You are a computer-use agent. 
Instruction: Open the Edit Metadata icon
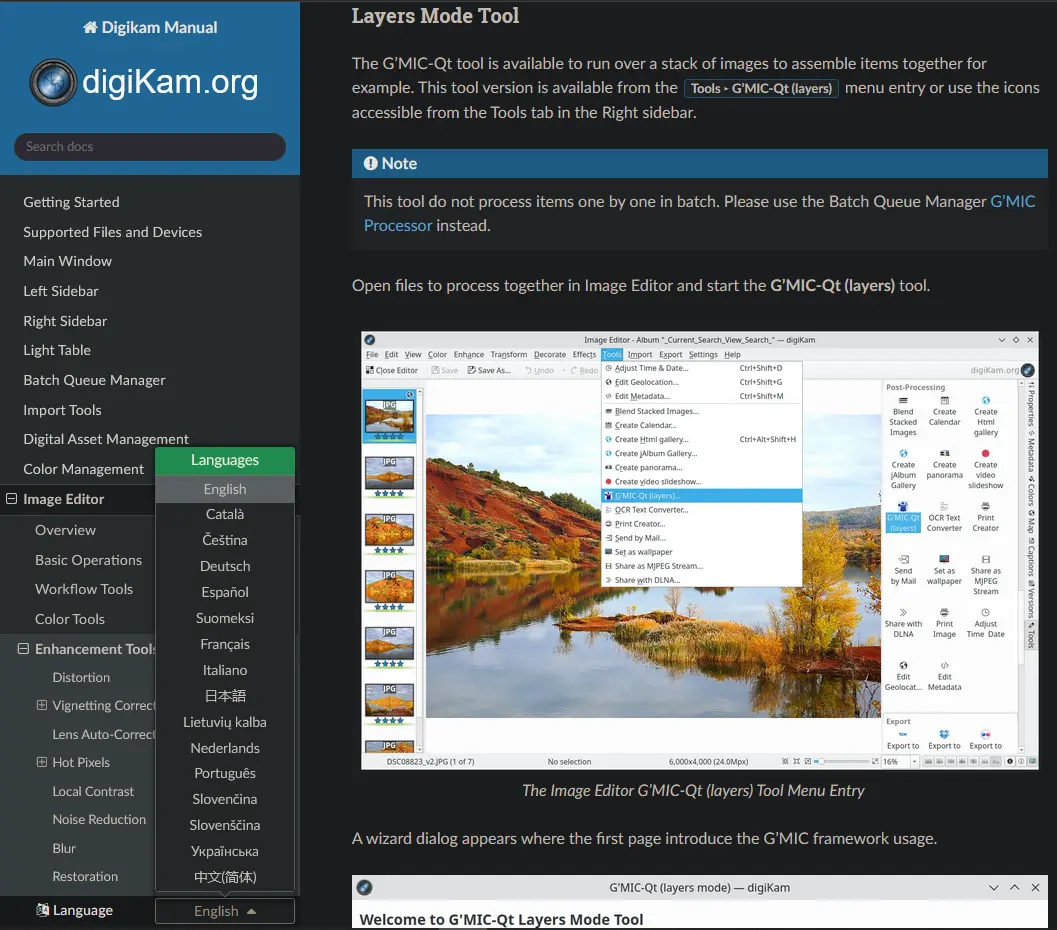click(x=944, y=665)
